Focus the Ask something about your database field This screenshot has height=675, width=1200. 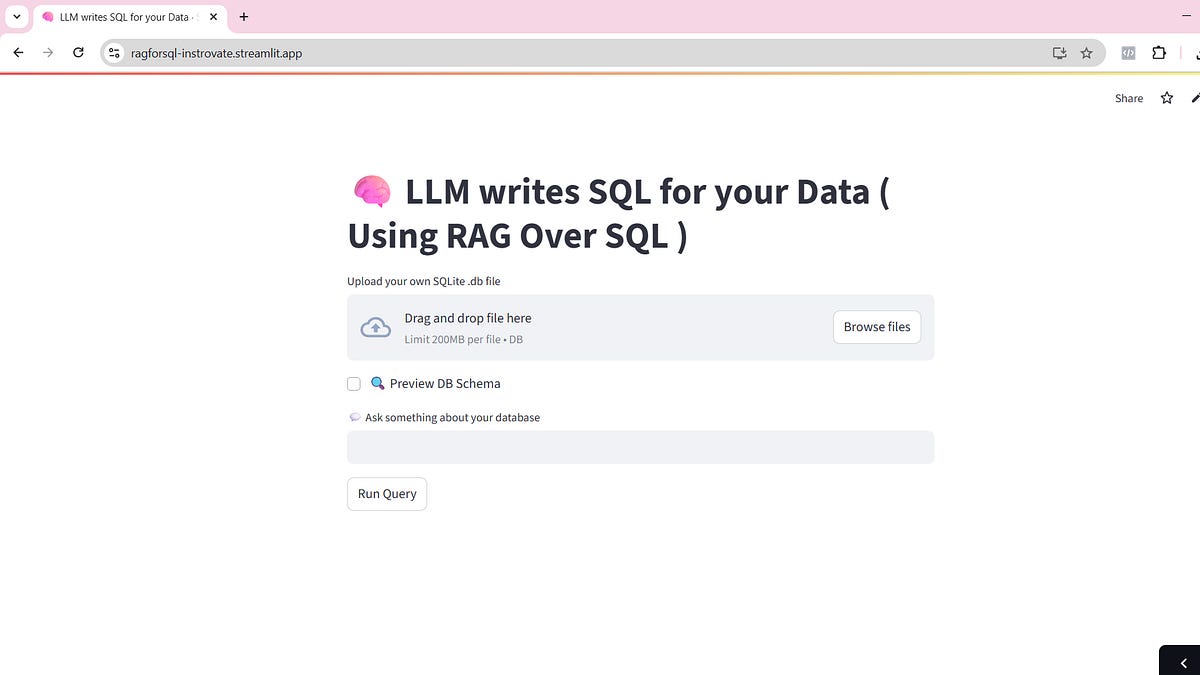pyautogui.click(x=641, y=447)
